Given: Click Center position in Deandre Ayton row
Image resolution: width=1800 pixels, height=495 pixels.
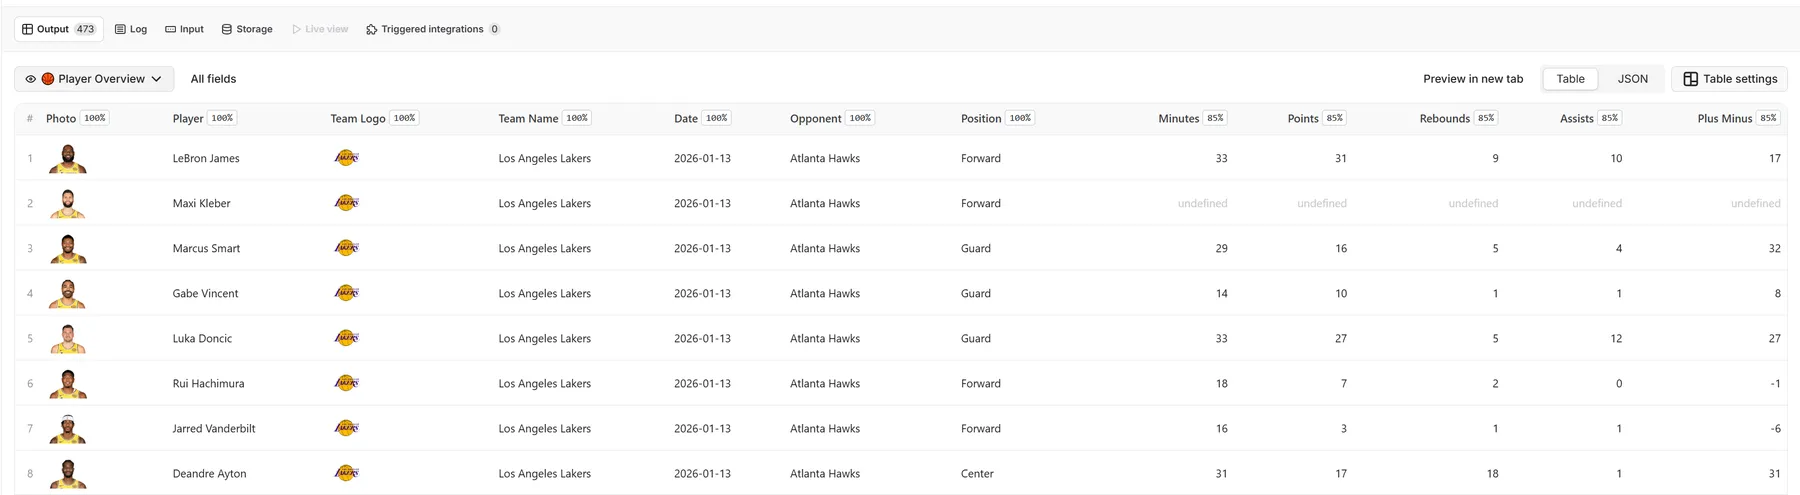Looking at the screenshot, I should point(977,473).
